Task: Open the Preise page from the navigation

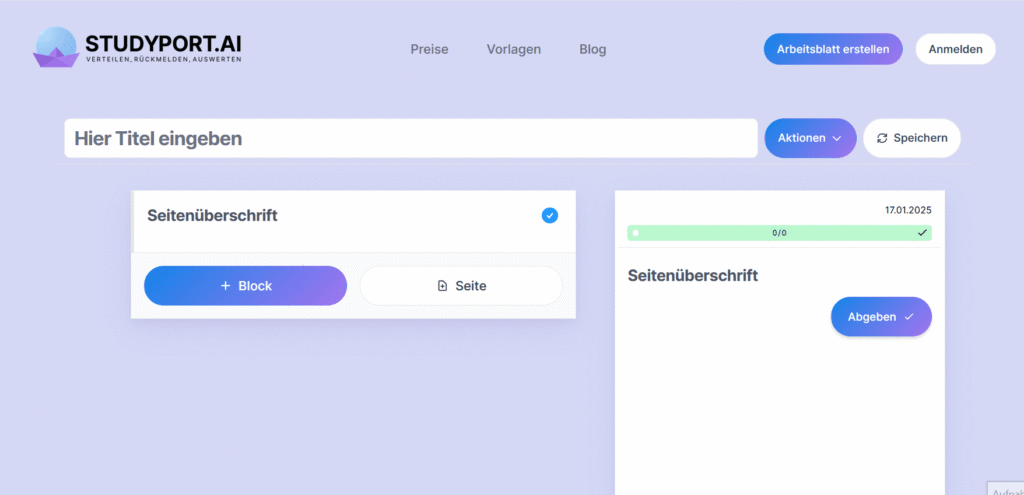Action: click(x=429, y=49)
